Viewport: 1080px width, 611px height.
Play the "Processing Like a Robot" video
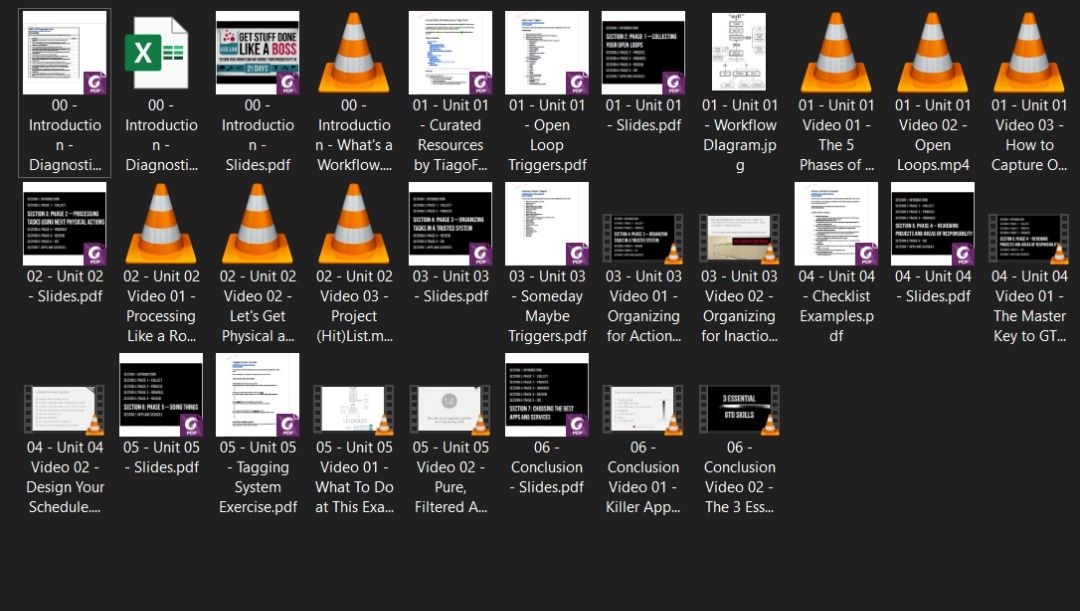pyautogui.click(x=161, y=222)
